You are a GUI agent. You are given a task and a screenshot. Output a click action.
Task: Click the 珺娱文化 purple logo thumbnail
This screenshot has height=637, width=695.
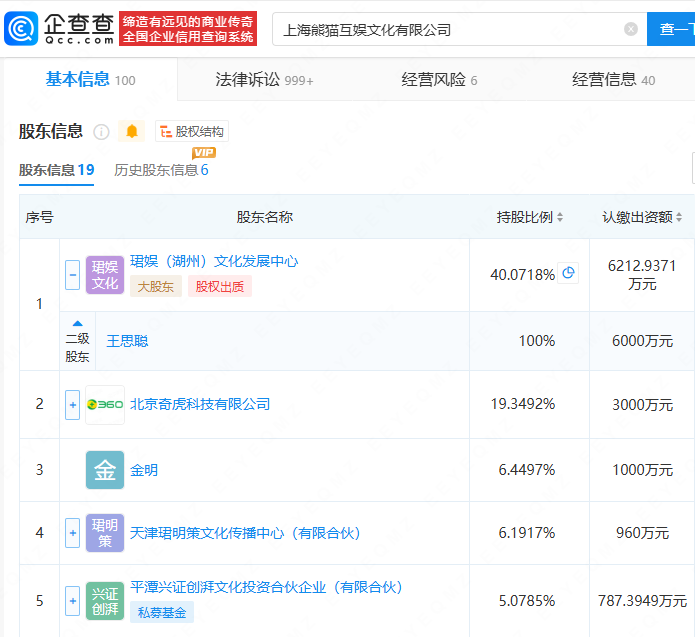tap(105, 275)
